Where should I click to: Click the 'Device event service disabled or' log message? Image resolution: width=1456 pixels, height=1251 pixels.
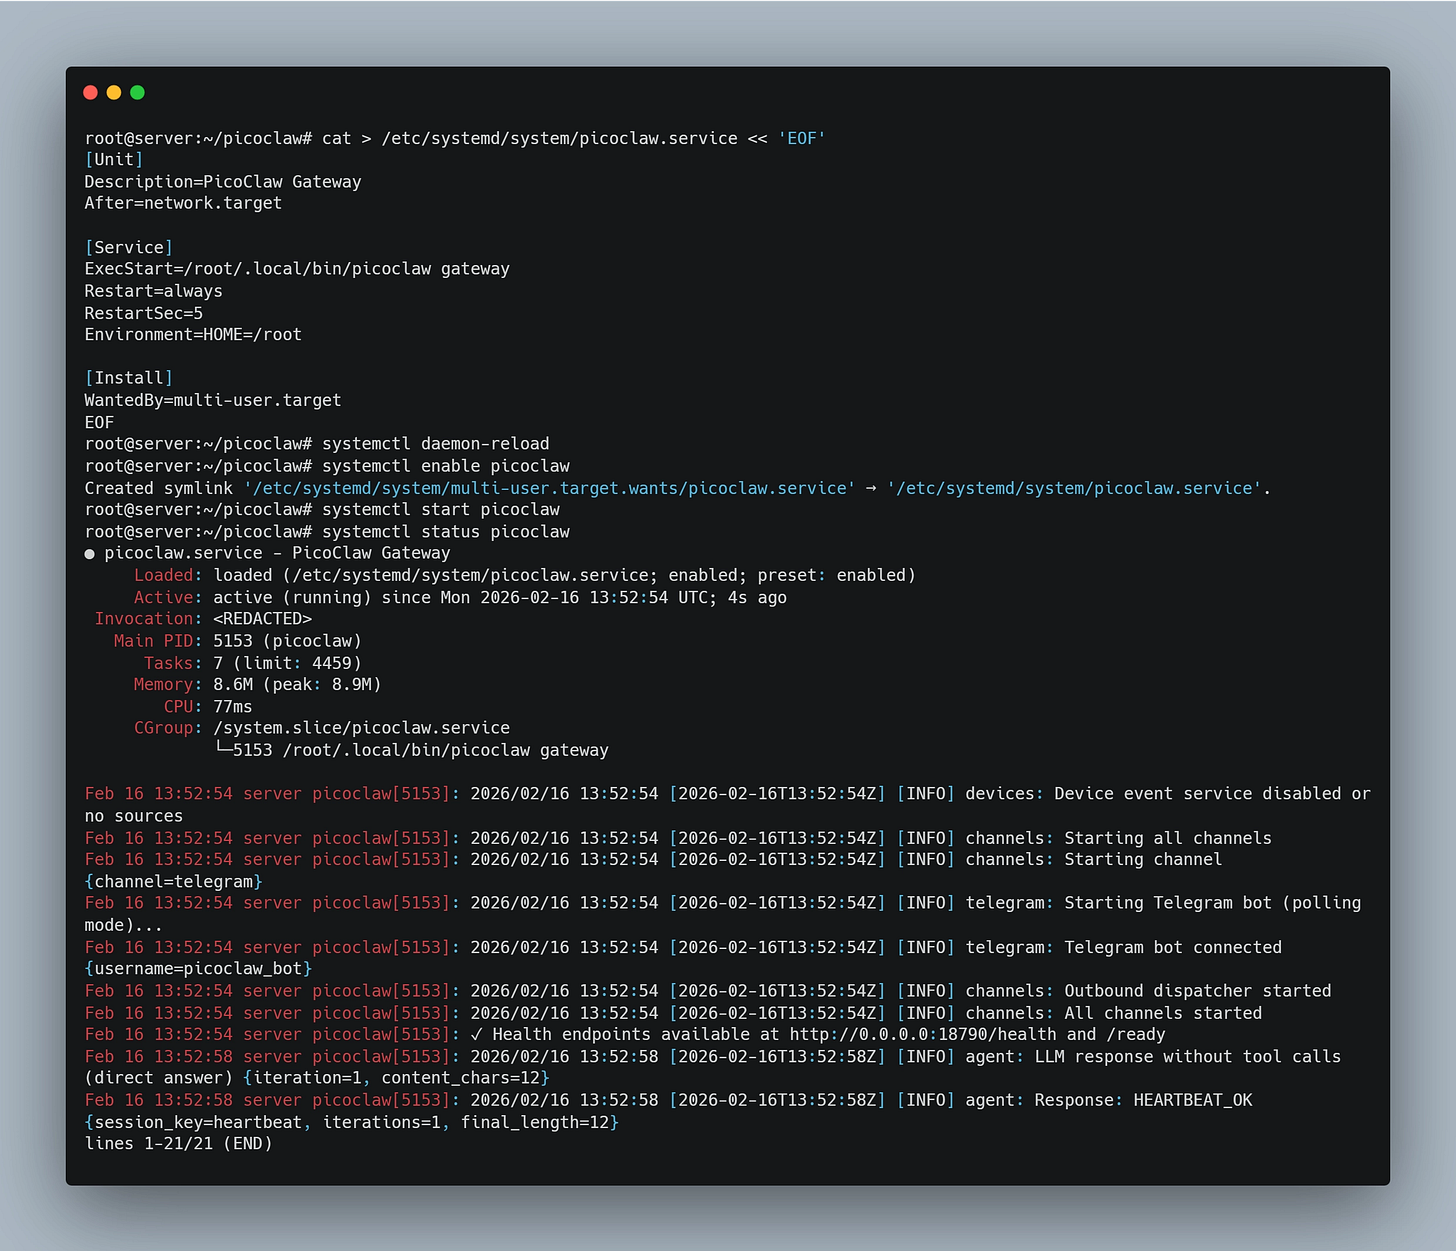[1212, 794]
